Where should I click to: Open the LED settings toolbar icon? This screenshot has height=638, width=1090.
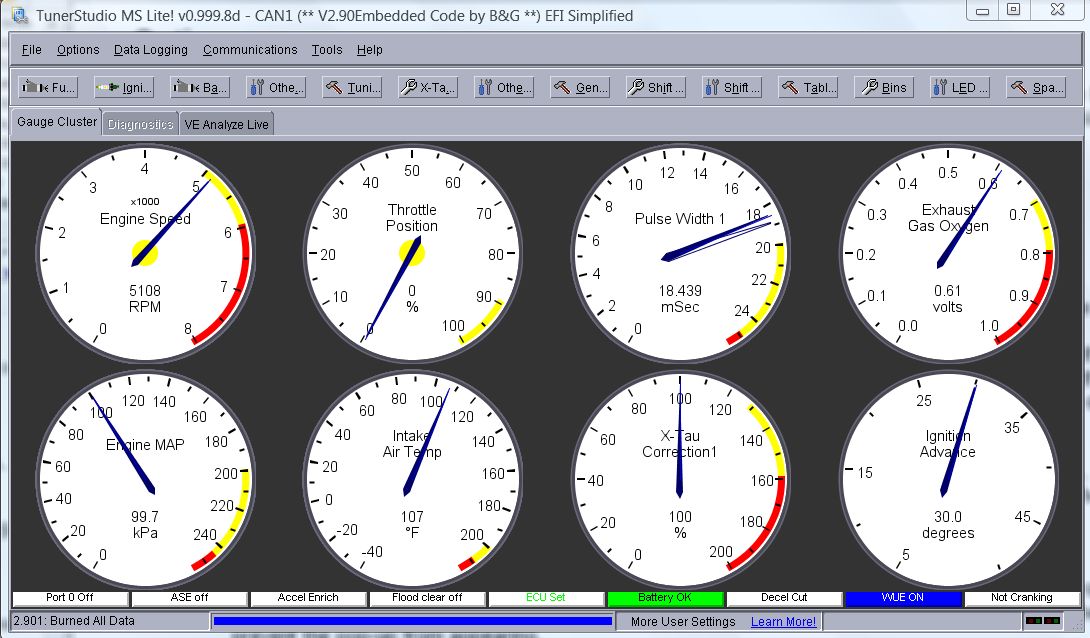click(959, 87)
